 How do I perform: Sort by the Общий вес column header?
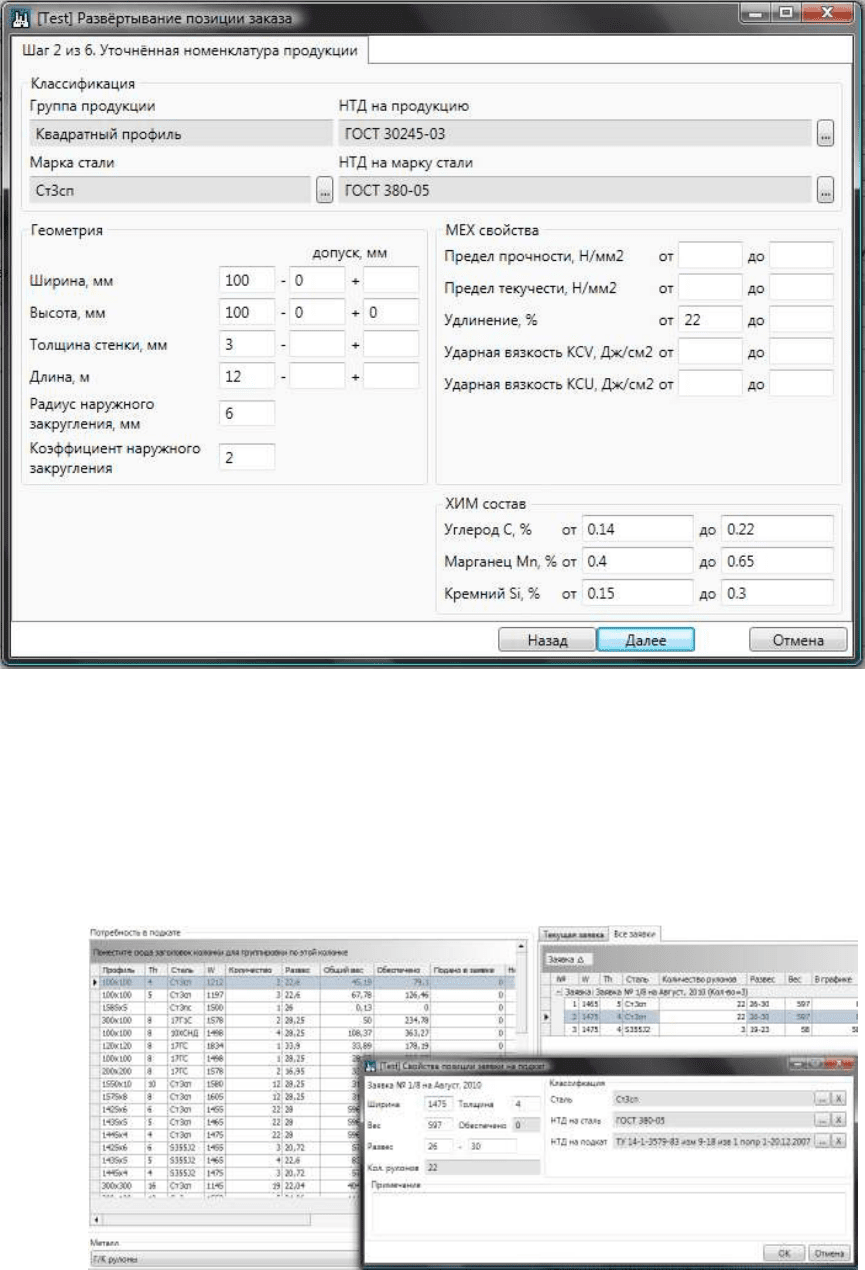pyautogui.click(x=347, y=969)
